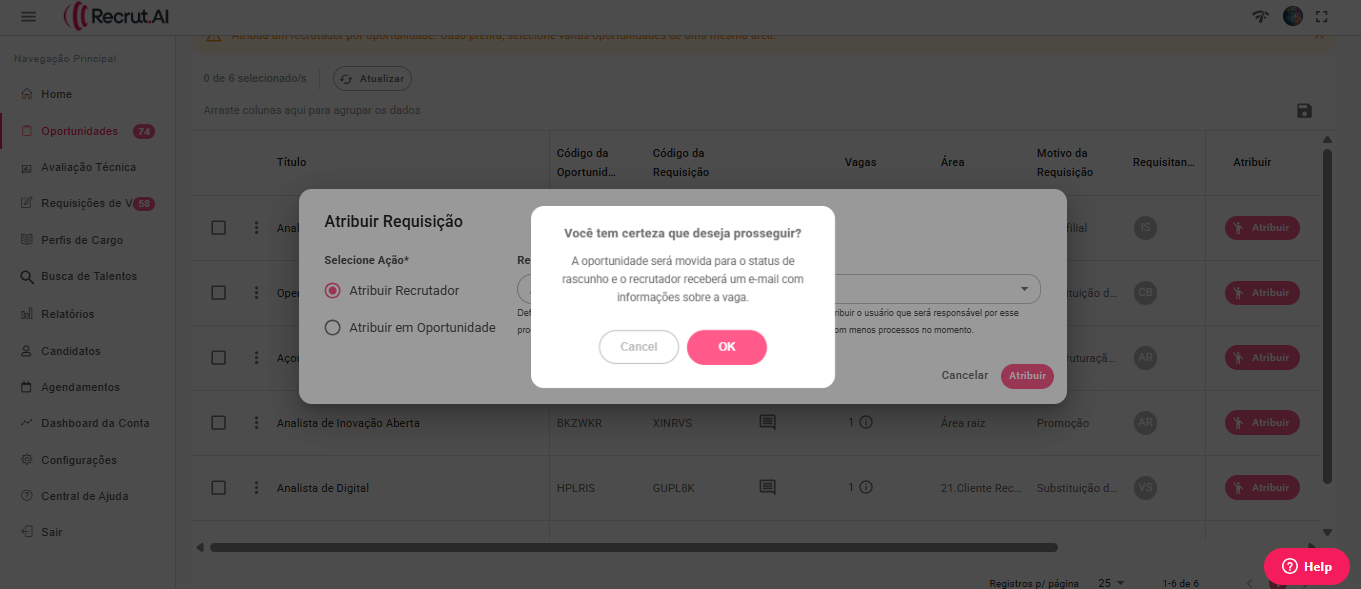Click the save layout floppy disk icon

(x=1304, y=111)
